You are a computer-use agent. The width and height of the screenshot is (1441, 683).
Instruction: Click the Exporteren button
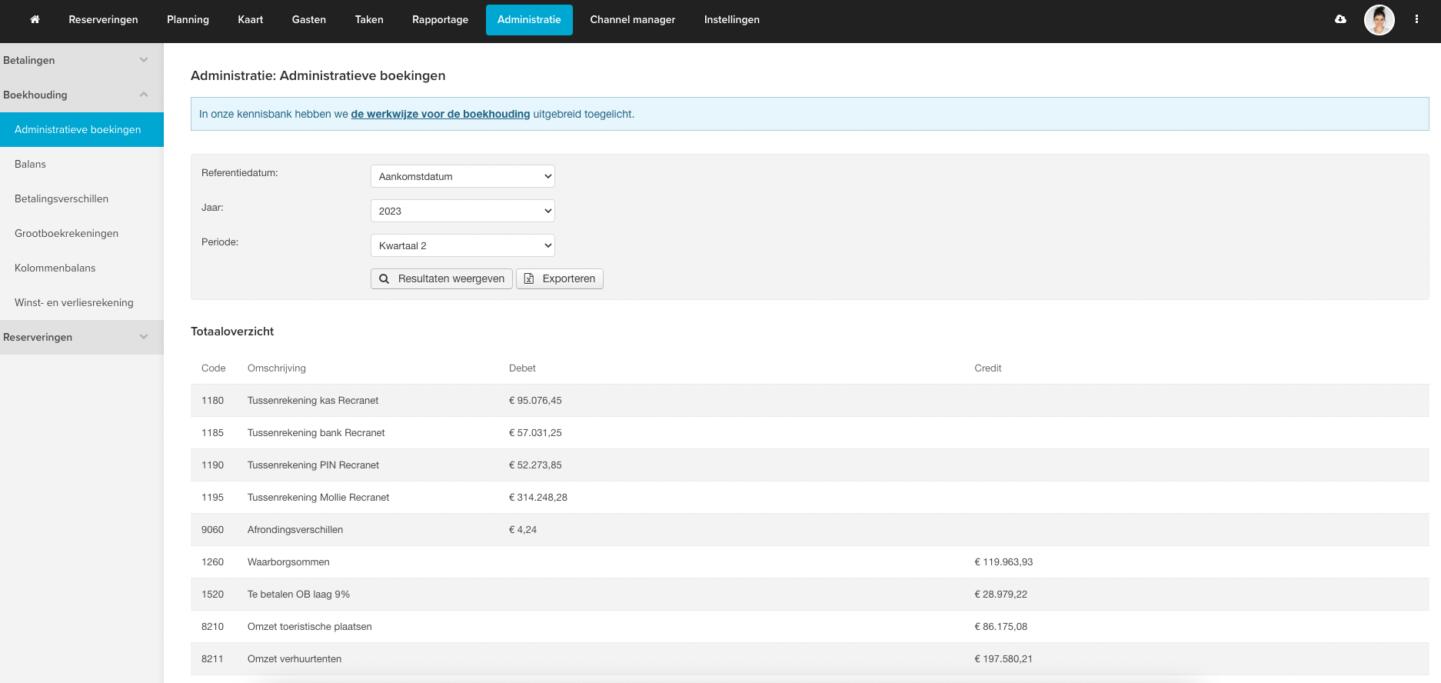tap(560, 279)
